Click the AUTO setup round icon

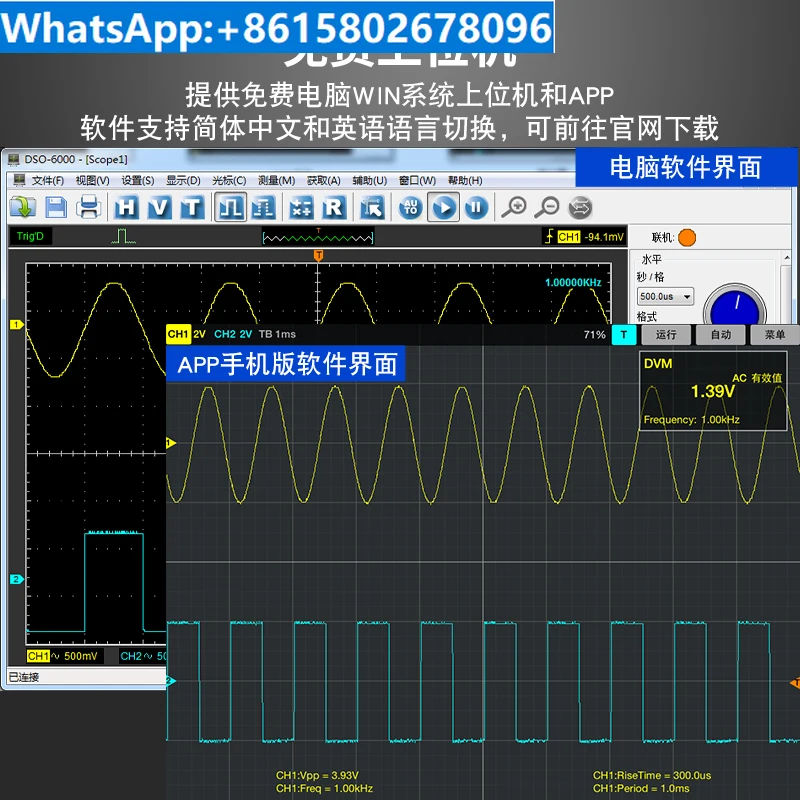pyautogui.click(x=411, y=208)
